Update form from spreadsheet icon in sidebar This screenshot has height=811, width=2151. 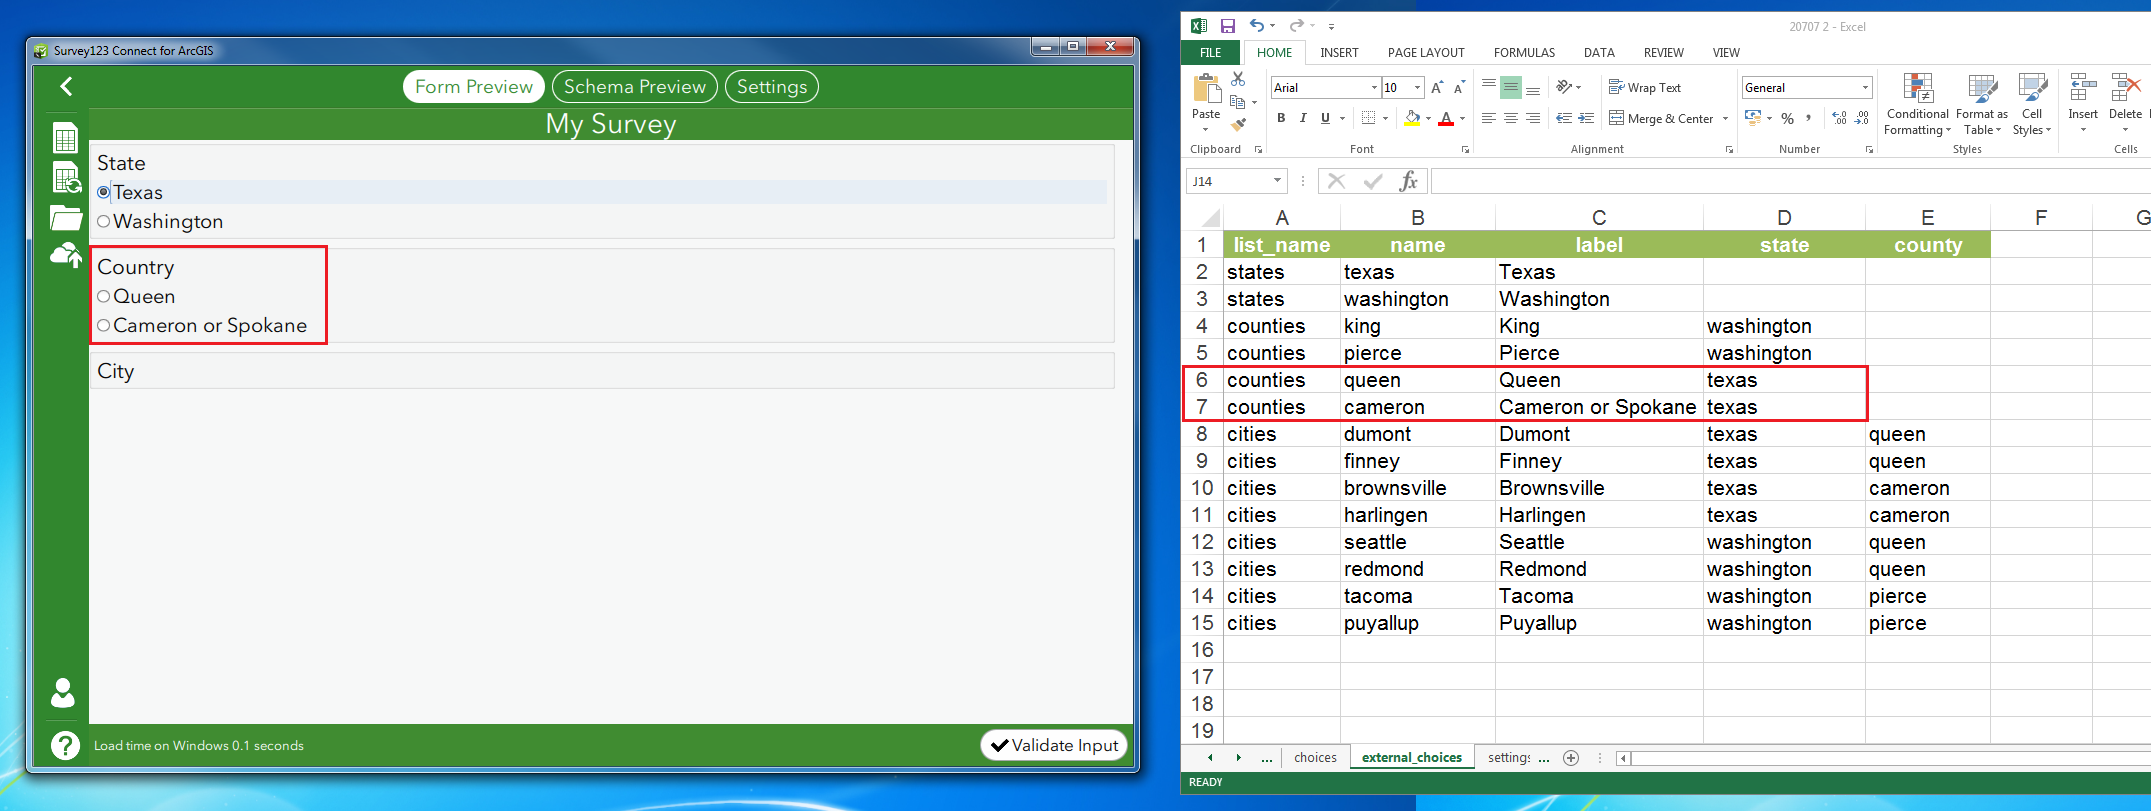click(x=66, y=178)
